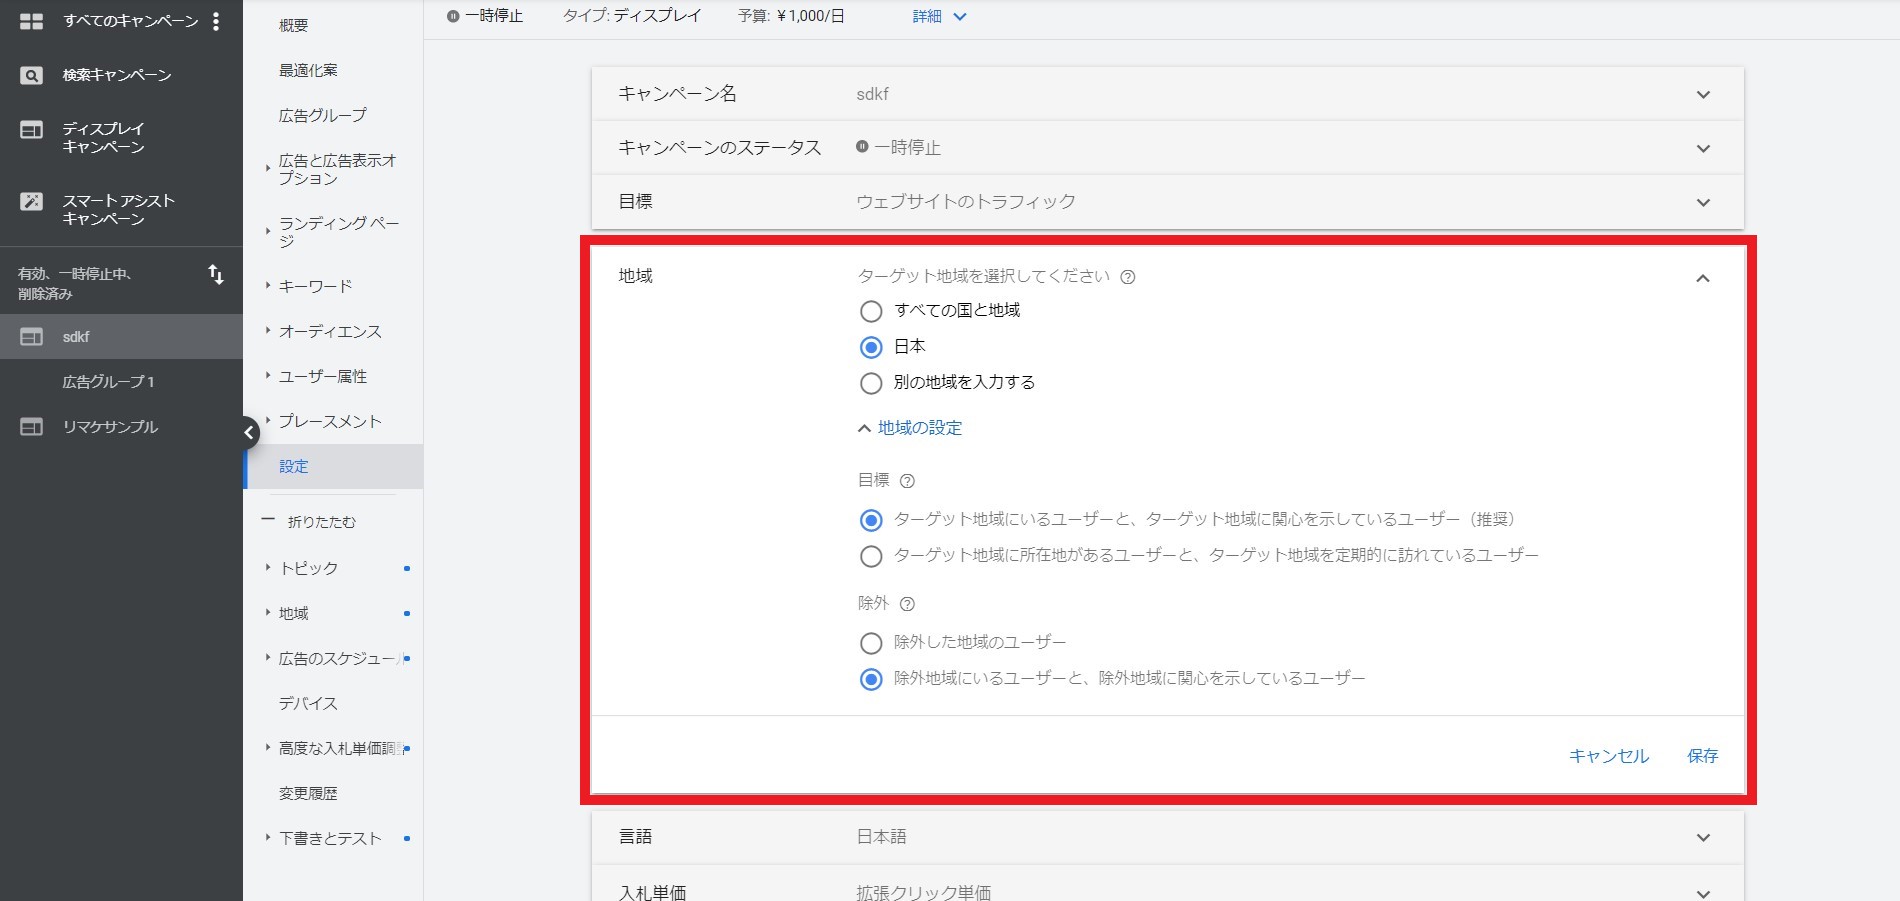The image size is (1900, 901).
Task: Expand the プレースメント menu section
Action: coord(268,421)
